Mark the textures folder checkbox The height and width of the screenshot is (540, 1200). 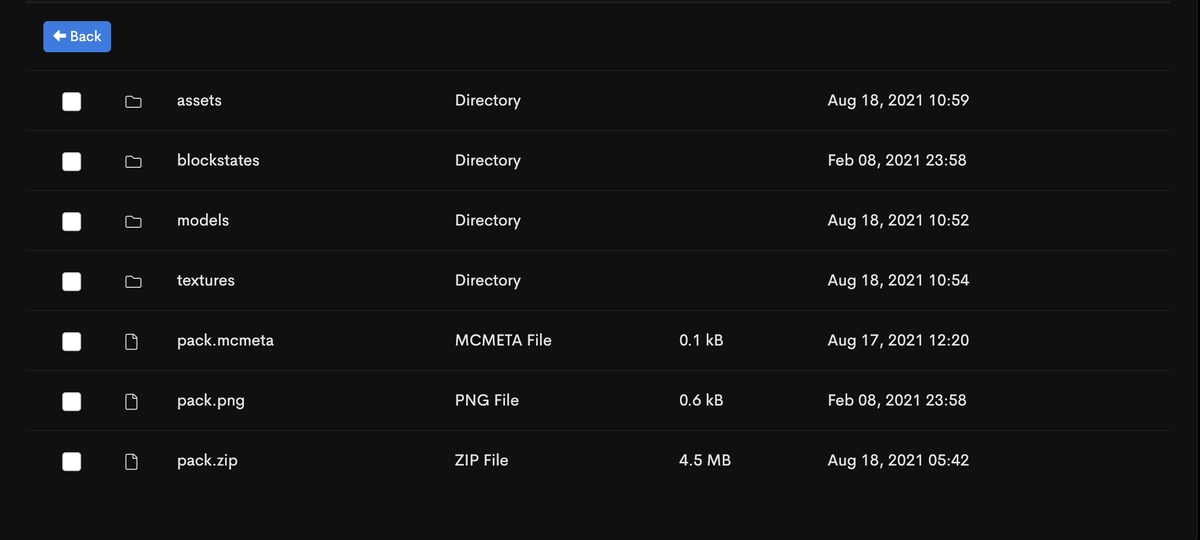coord(72,281)
